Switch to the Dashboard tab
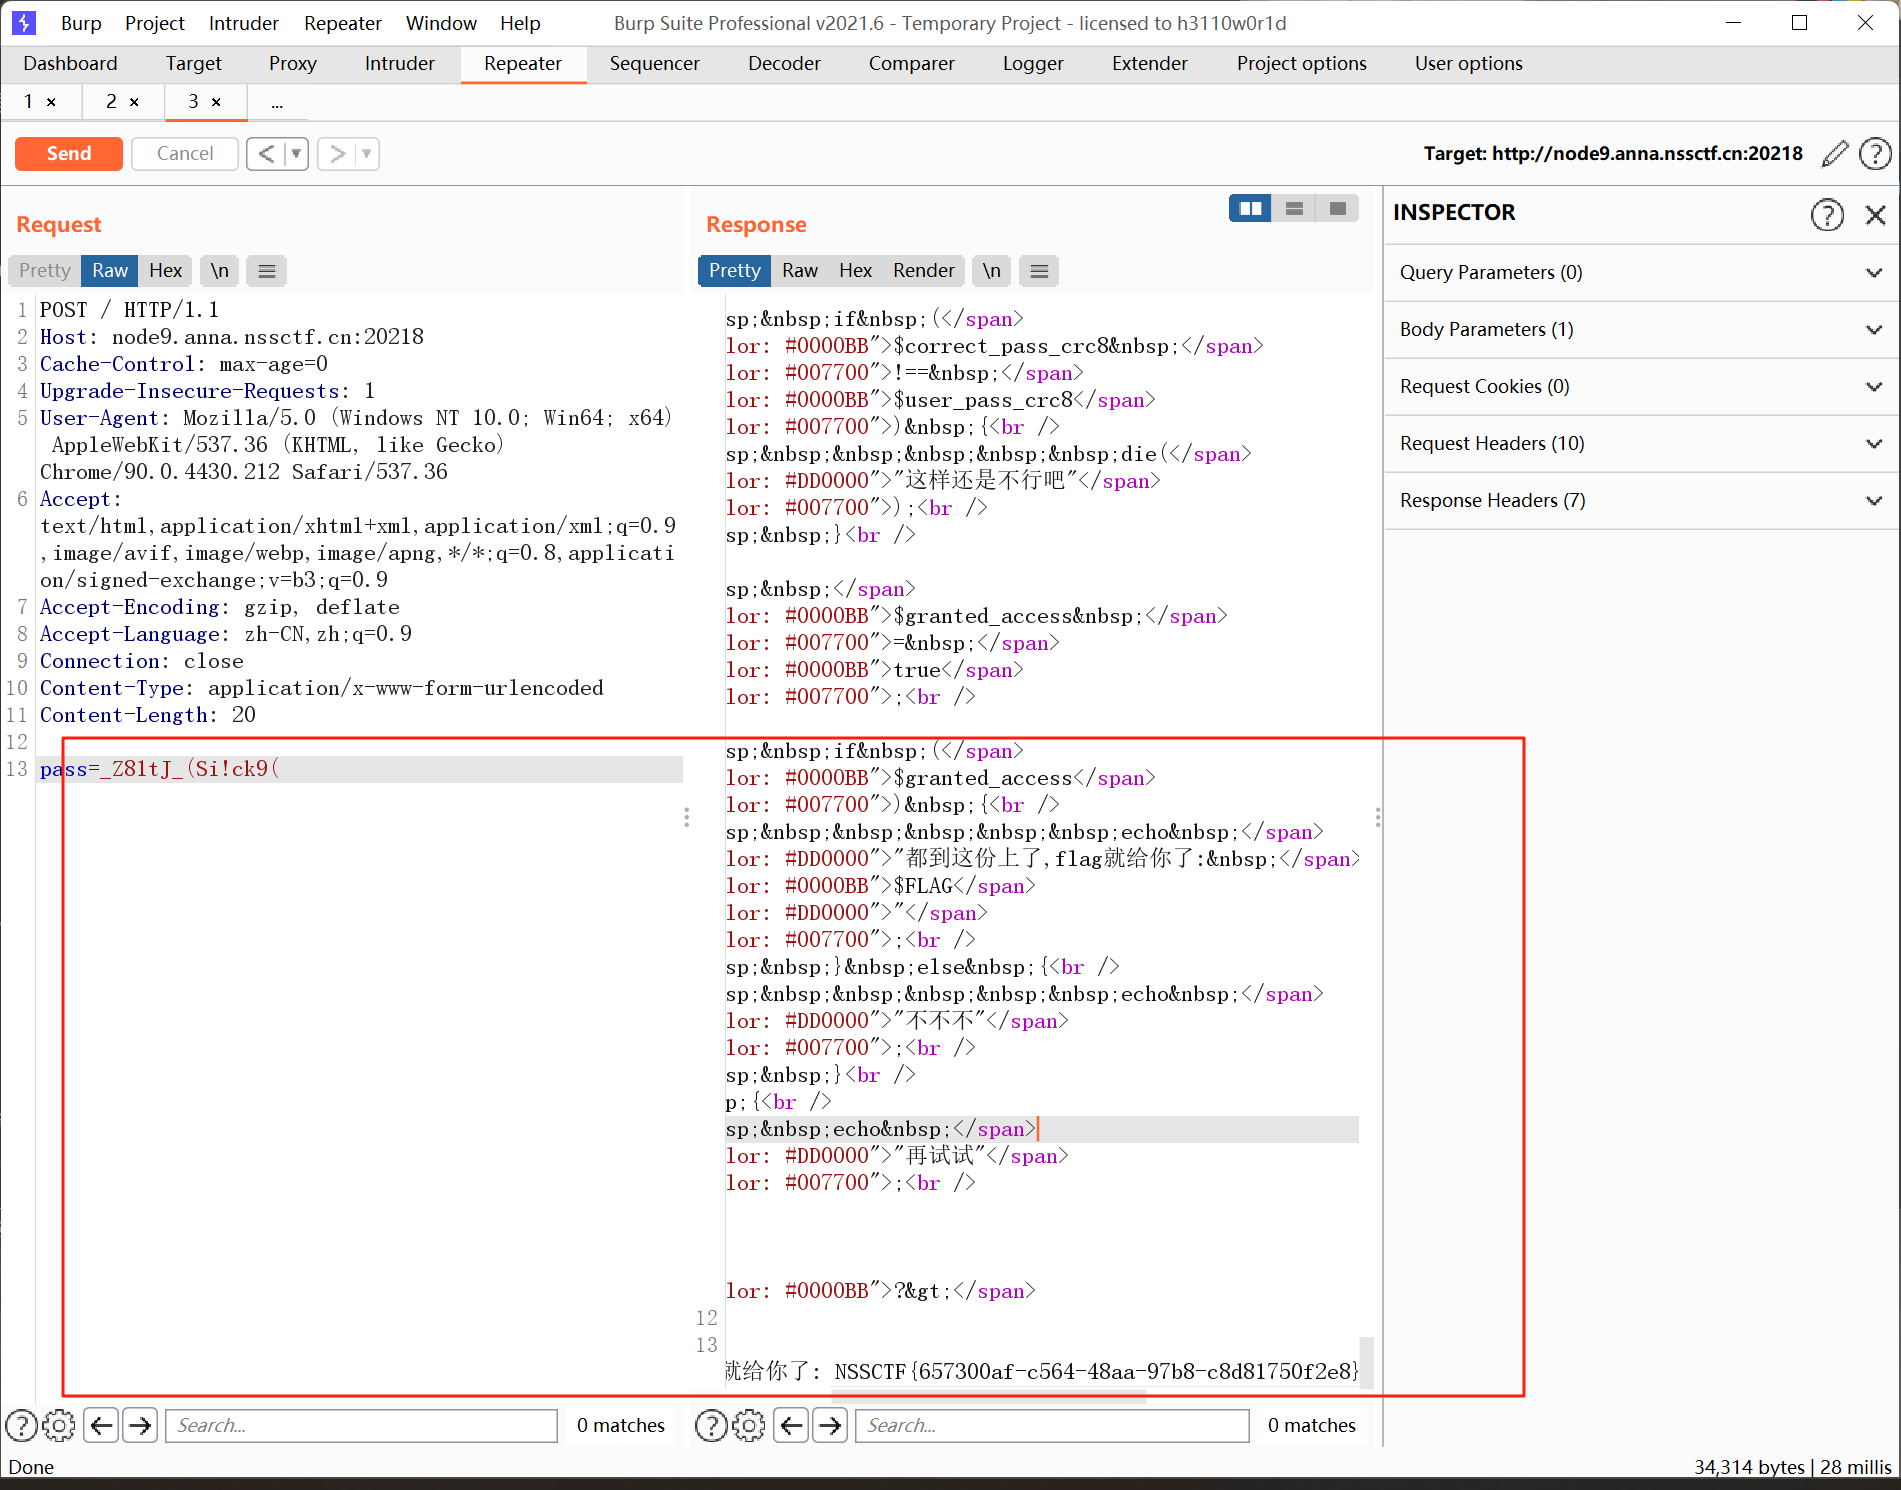 tap(70, 64)
